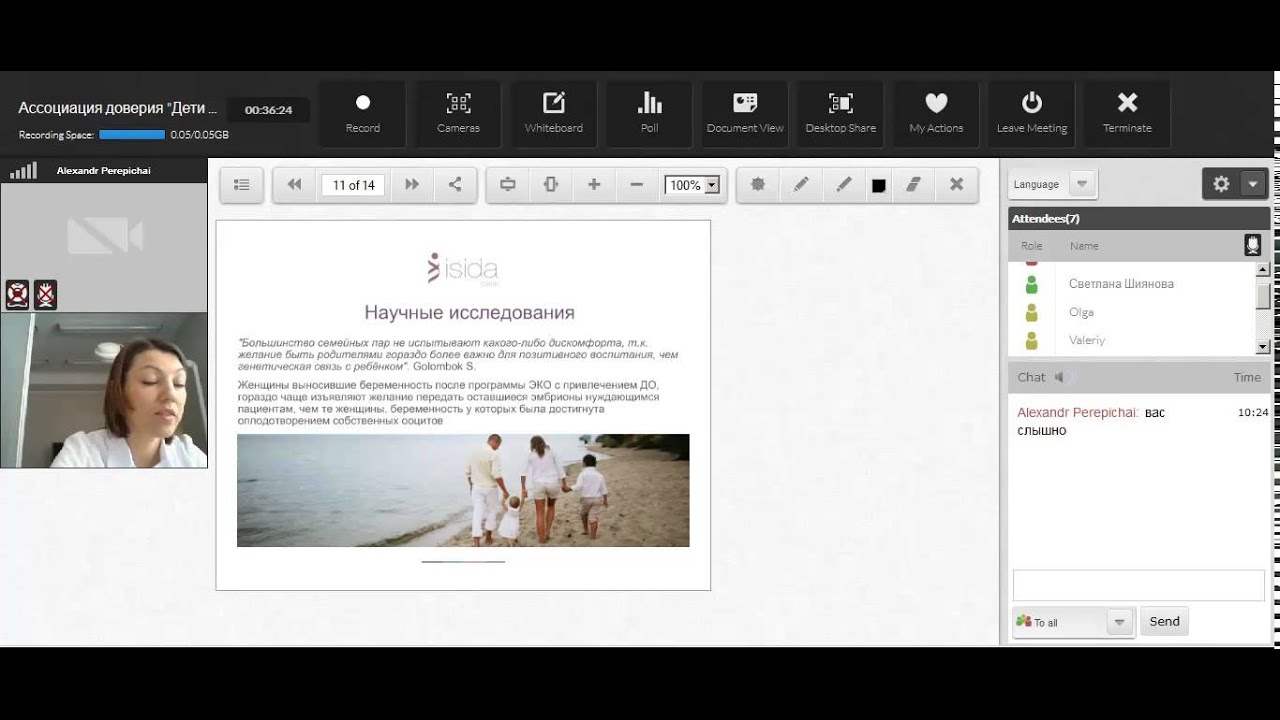Screen dimensions: 1280x720
Task: Open the 100% zoom dropdown
Action: pos(693,185)
